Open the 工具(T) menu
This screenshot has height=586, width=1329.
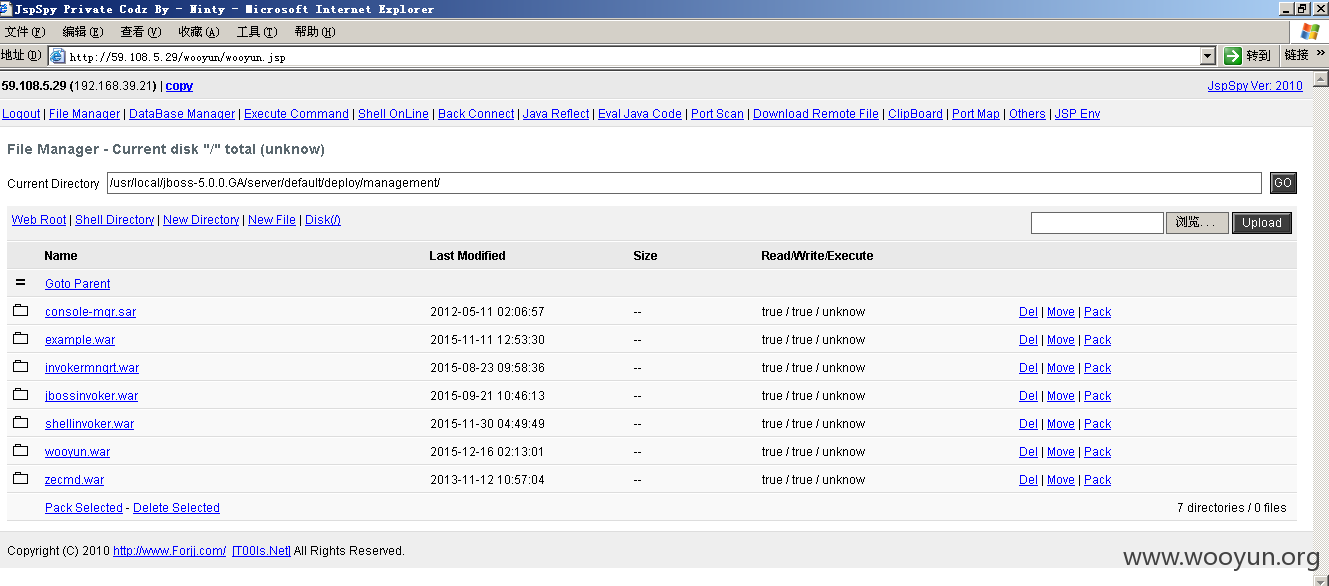(x=257, y=32)
